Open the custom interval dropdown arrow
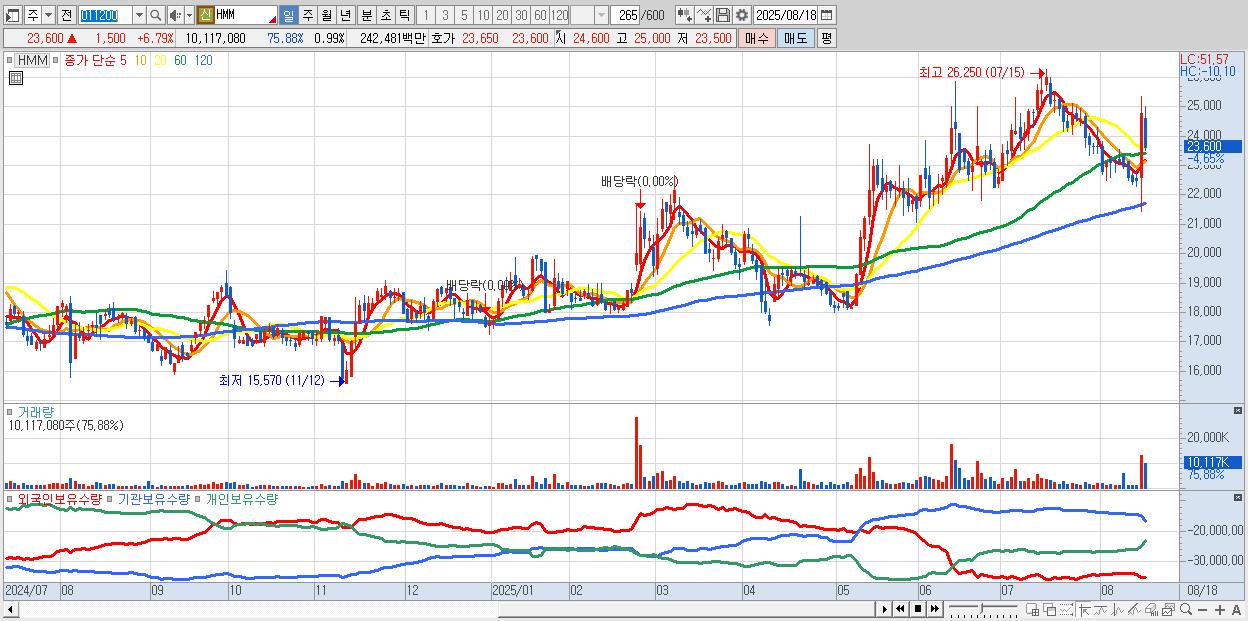The height and width of the screenshot is (621, 1248). (x=601, y=15)
